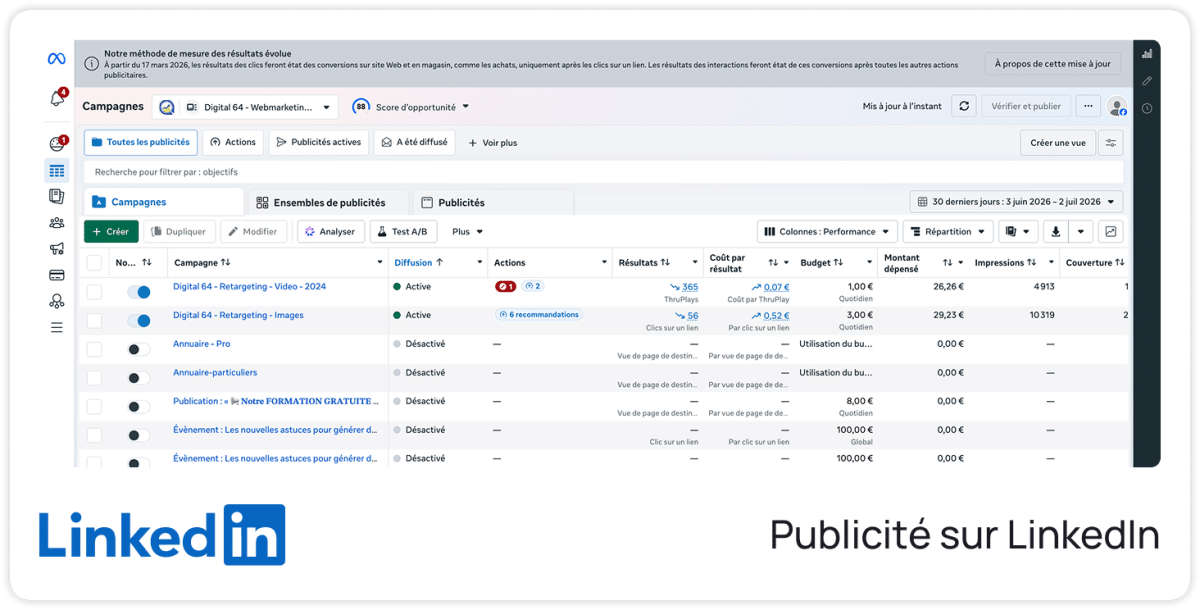The image size is (1200, 610).
Task: Enable the Annuaire-particuliers campaign switch
Action: pyautogui.click(x=139, y=378)
